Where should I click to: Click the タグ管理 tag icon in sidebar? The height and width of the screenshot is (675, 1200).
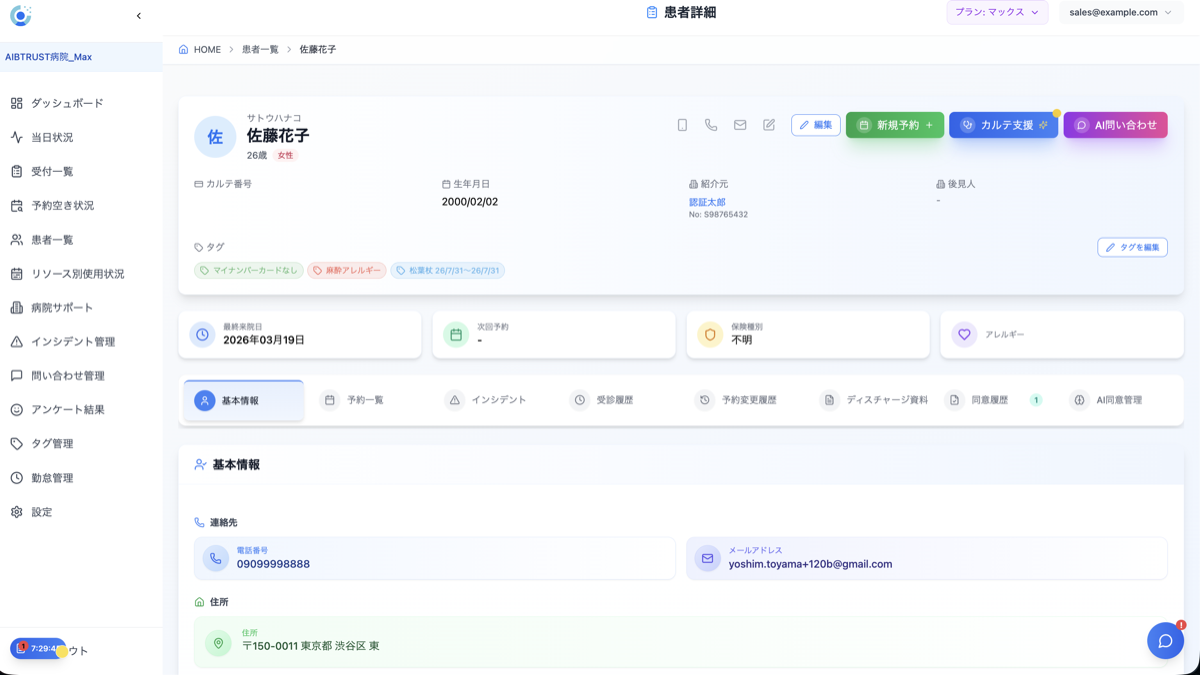coord(15,443)
